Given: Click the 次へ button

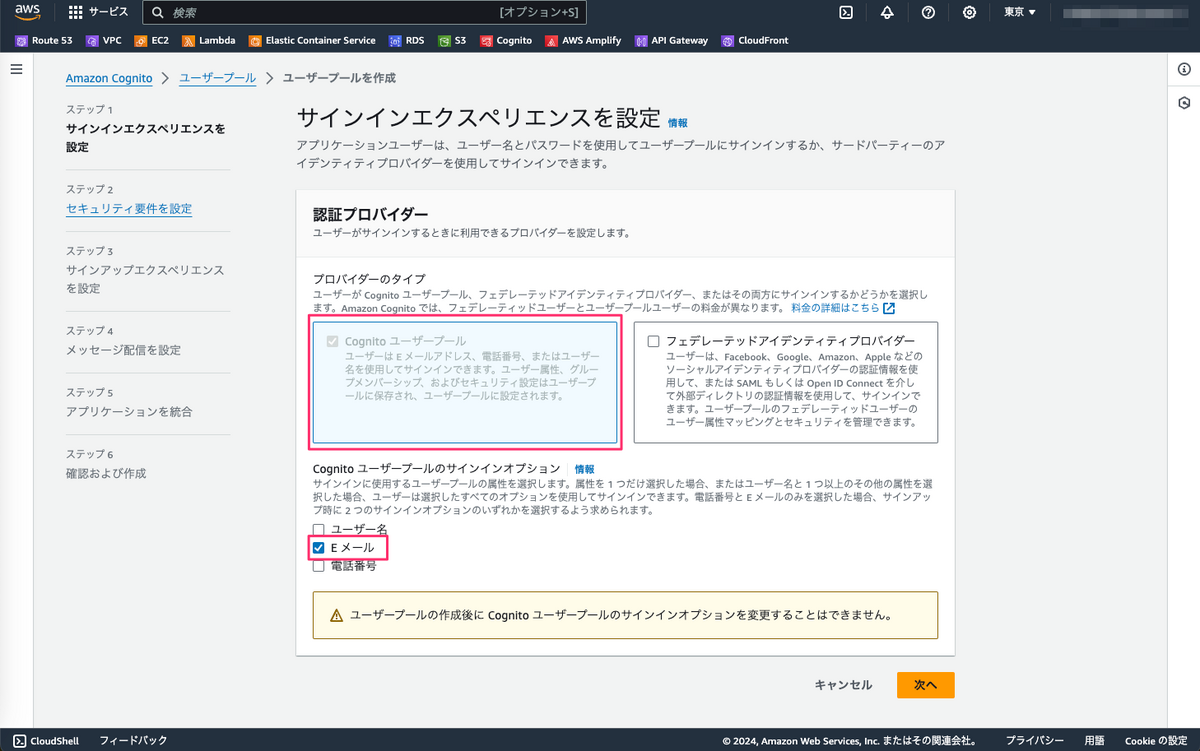Looking at the screenshot, I should tap(925, 685).
